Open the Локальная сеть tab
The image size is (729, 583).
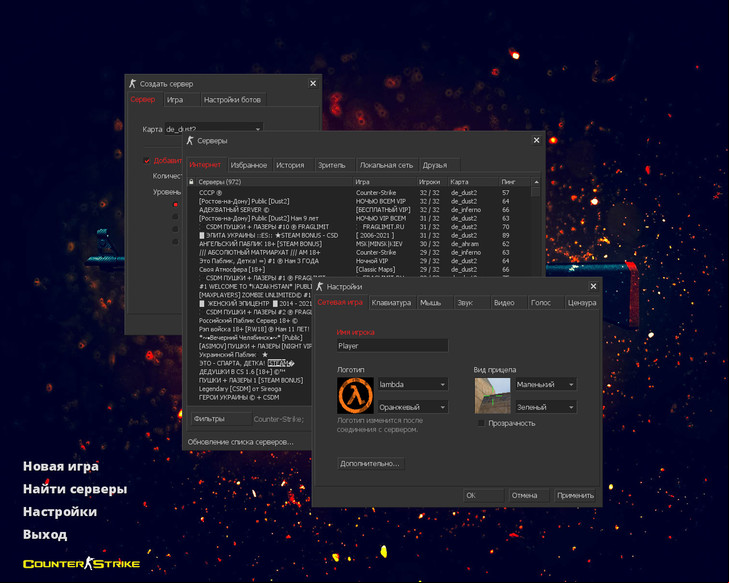pos(386,165)
